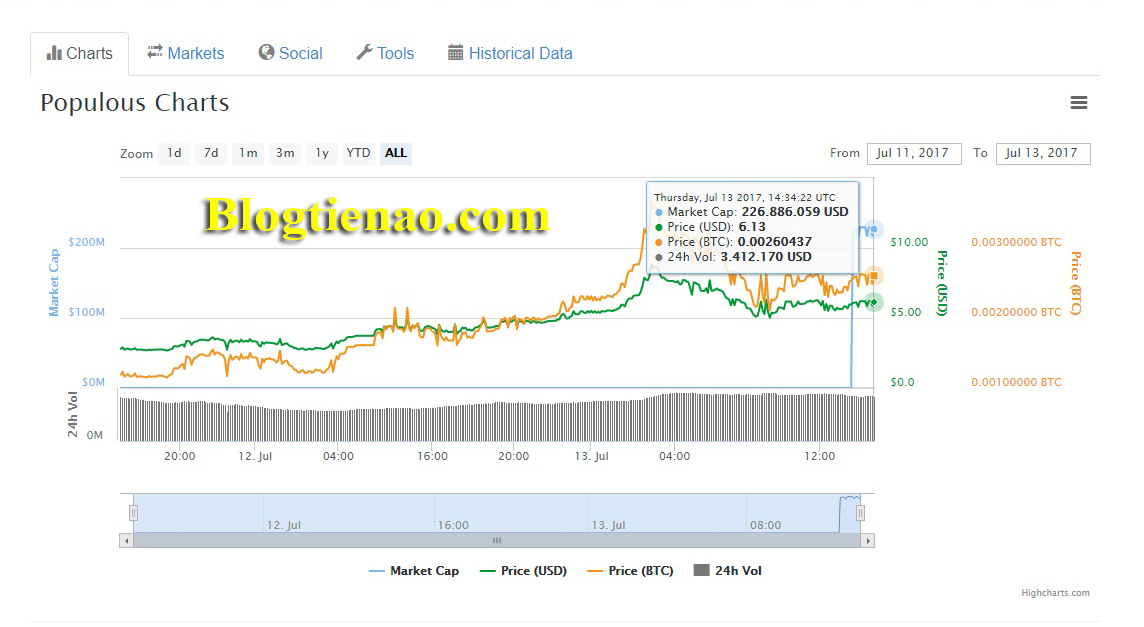The image size is (1144, 627).
Task: Switch to the Historical Data tab
Action: [510, 53]
